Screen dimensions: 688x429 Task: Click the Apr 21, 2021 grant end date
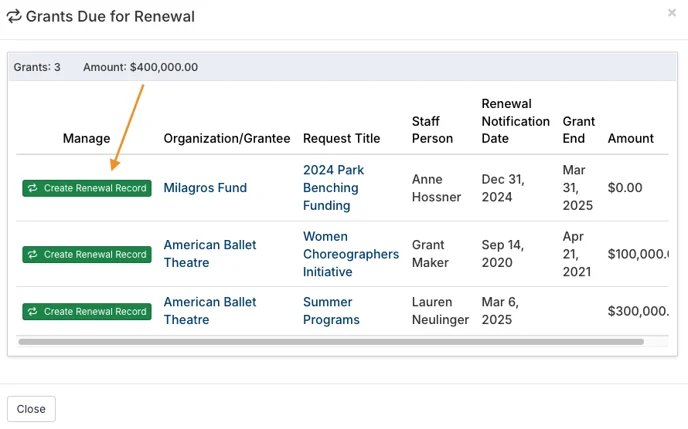(x=577, y=254)
